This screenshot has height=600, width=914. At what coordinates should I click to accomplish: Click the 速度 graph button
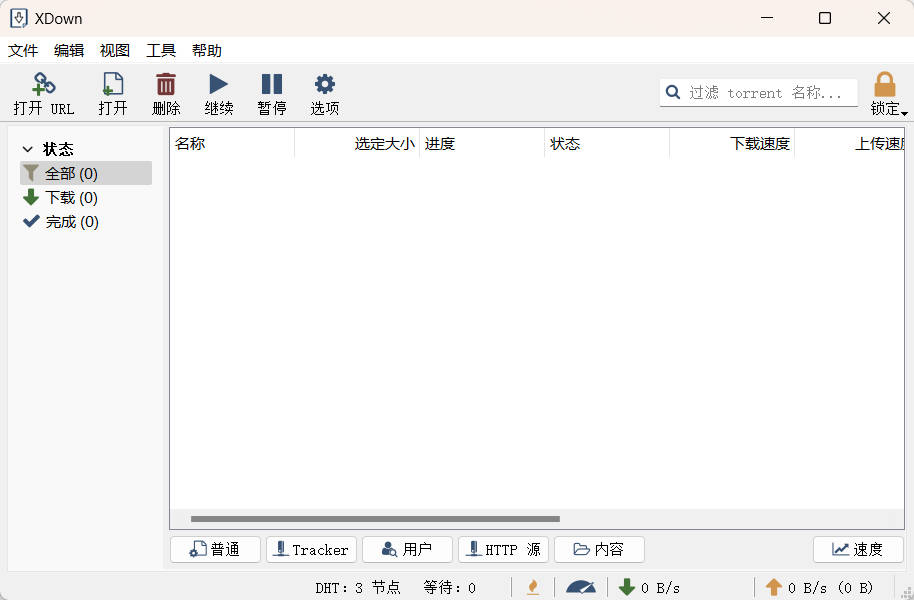pyautogui.click(x=858, y=549)
